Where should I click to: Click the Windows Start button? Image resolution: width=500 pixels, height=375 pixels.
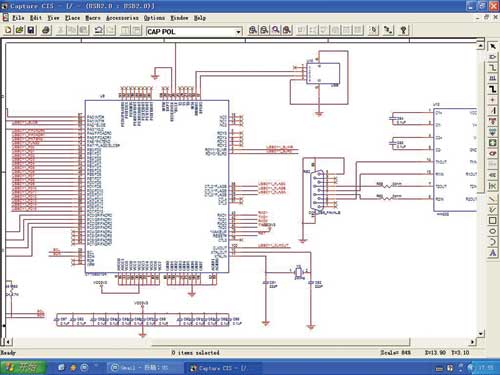click(x=23, y=367)
